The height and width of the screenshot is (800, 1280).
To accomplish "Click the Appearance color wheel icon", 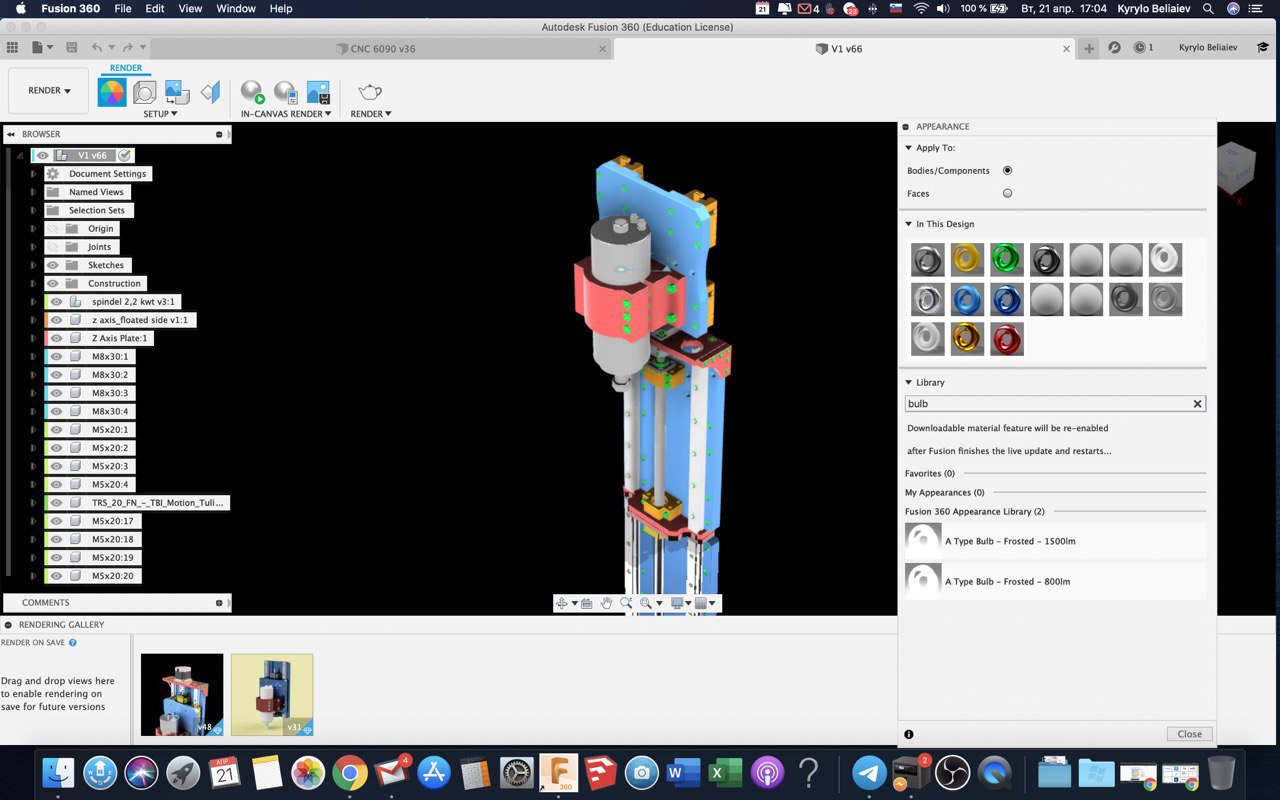I will click(x=111, y=93).
